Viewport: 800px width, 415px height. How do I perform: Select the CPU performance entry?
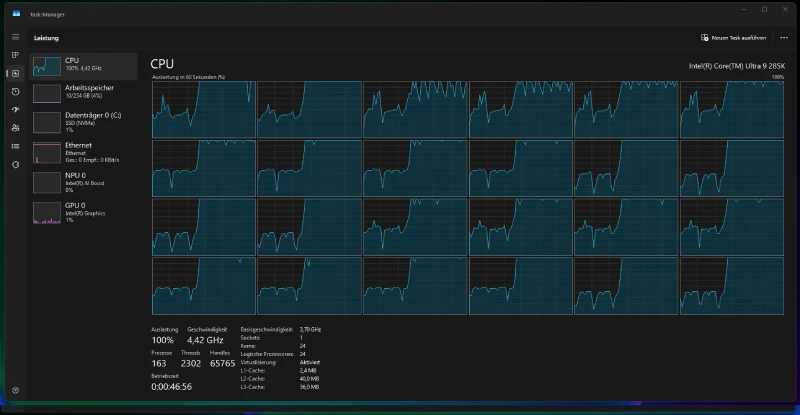[83, 66]
